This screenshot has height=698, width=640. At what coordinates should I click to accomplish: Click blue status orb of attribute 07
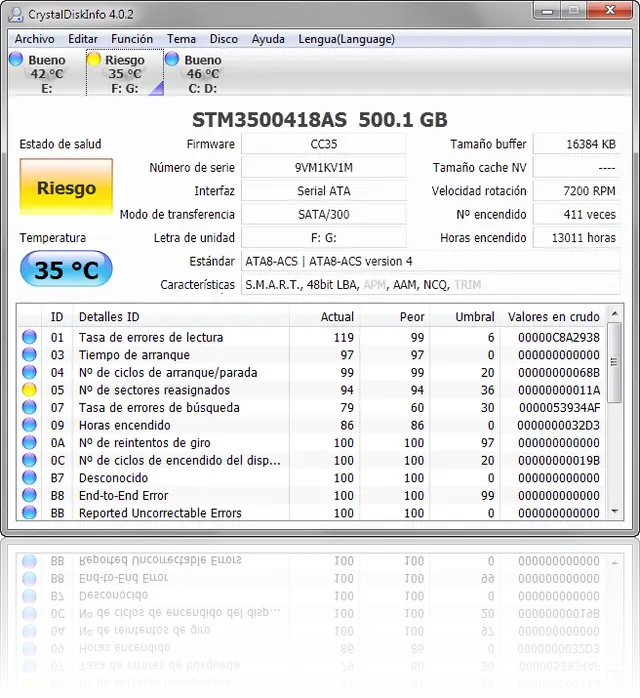point(29,407)
